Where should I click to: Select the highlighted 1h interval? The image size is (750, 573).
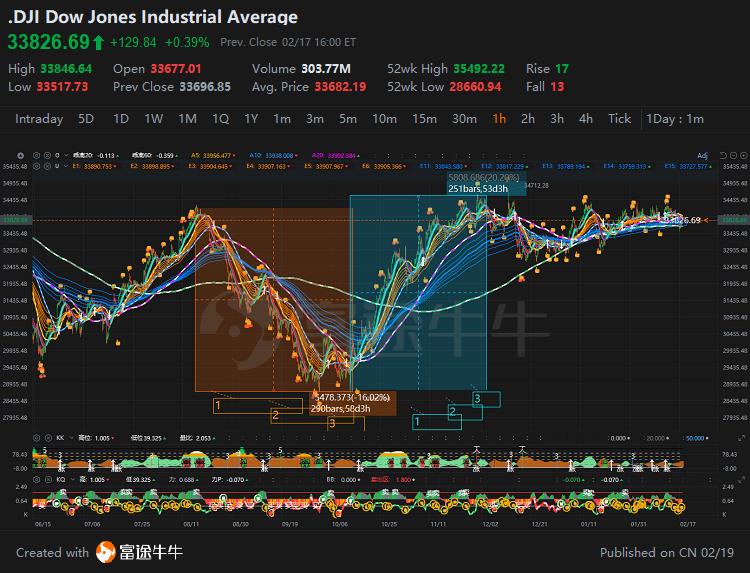click(499, 119)
